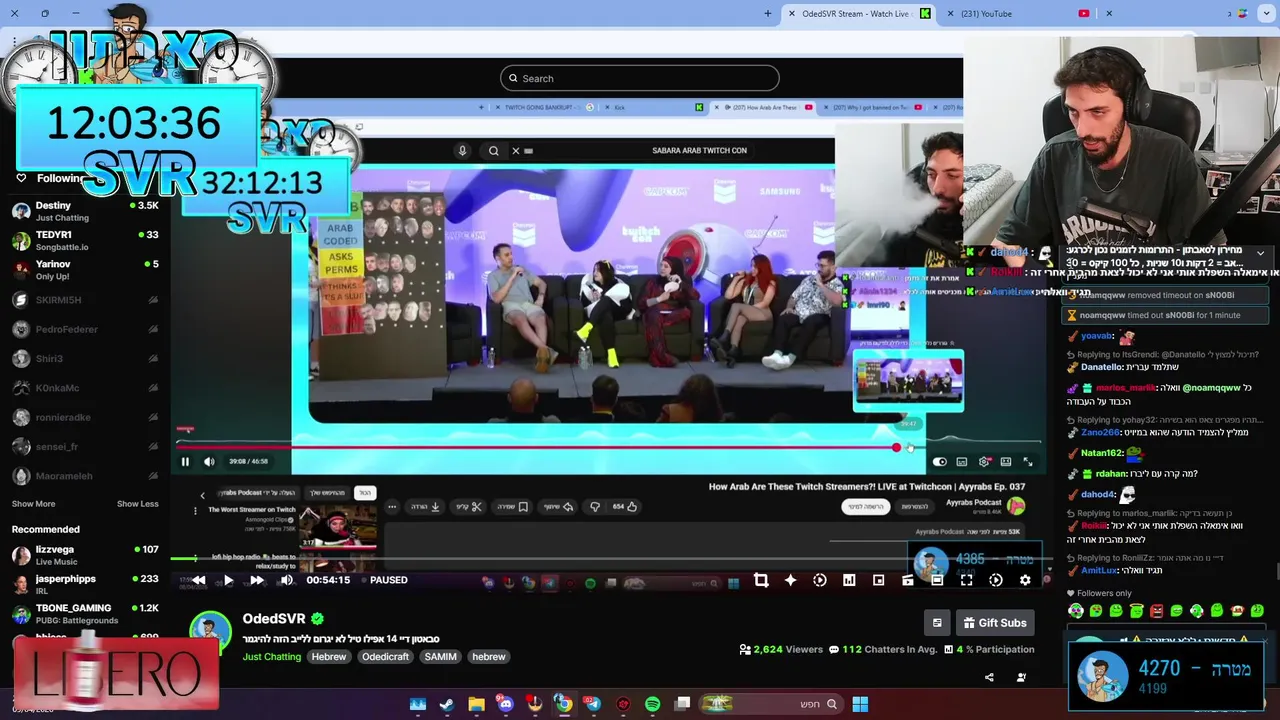Open the Kick player settings gear
Screen dimensions: 1280x720
1025,580
